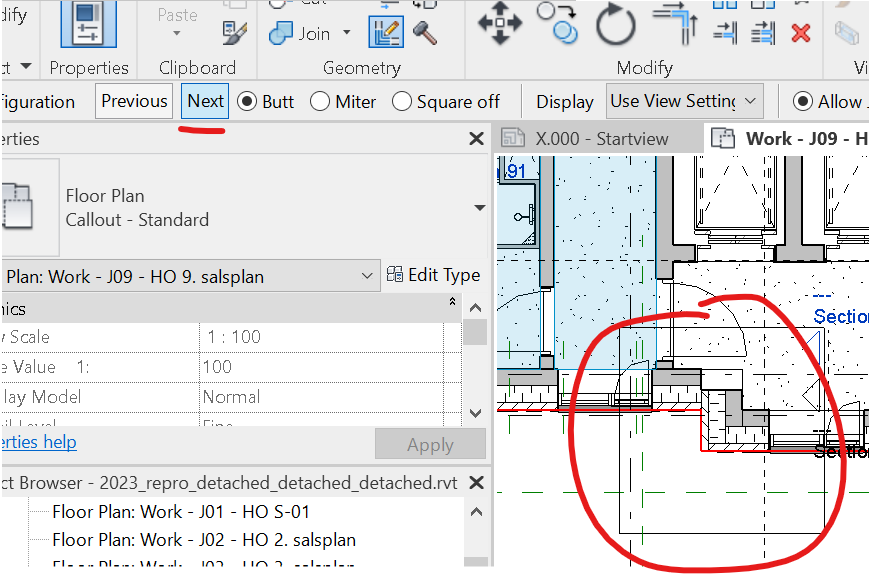The width and height of the screenshot is (873, 581).
Task: Activate the Paint tool in Geometry panel
Action: point(385,32)
